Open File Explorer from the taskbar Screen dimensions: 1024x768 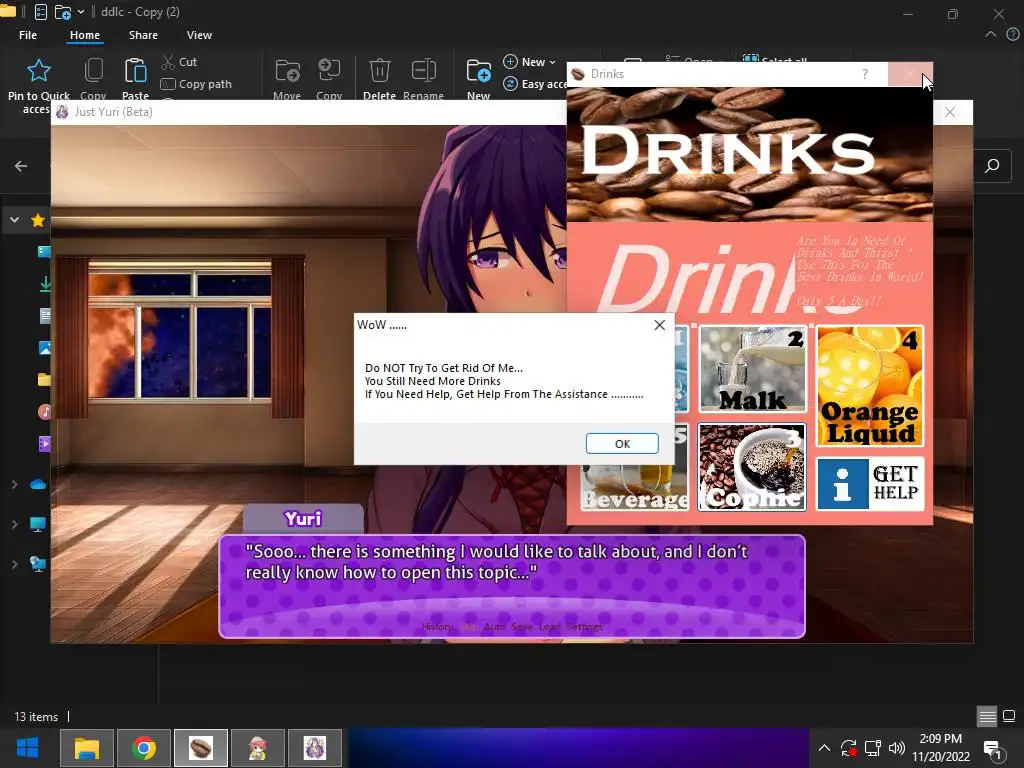(x=87, y=748)
